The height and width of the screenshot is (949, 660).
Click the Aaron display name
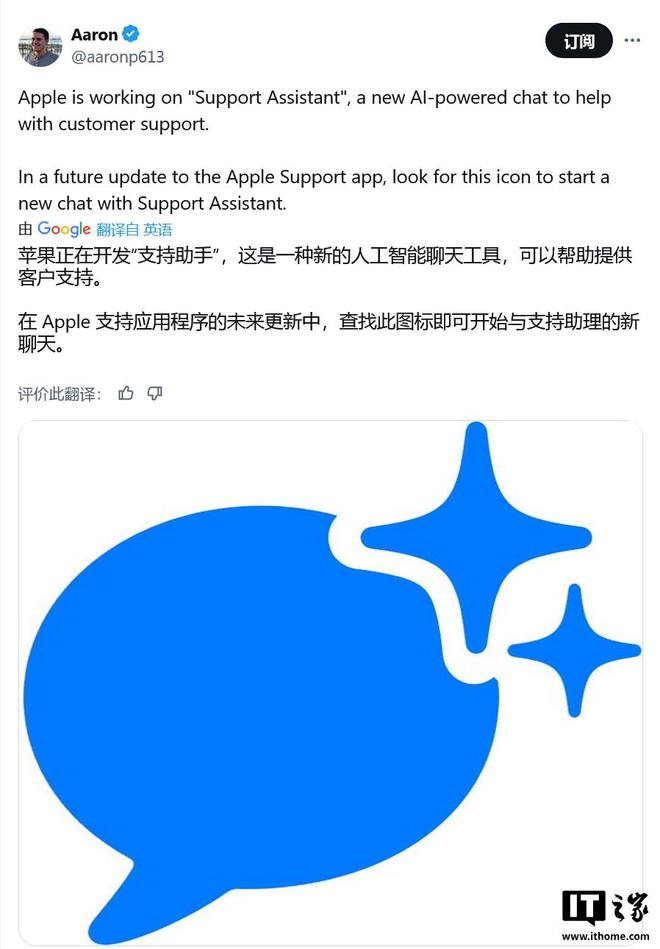(x=94, y=34)
